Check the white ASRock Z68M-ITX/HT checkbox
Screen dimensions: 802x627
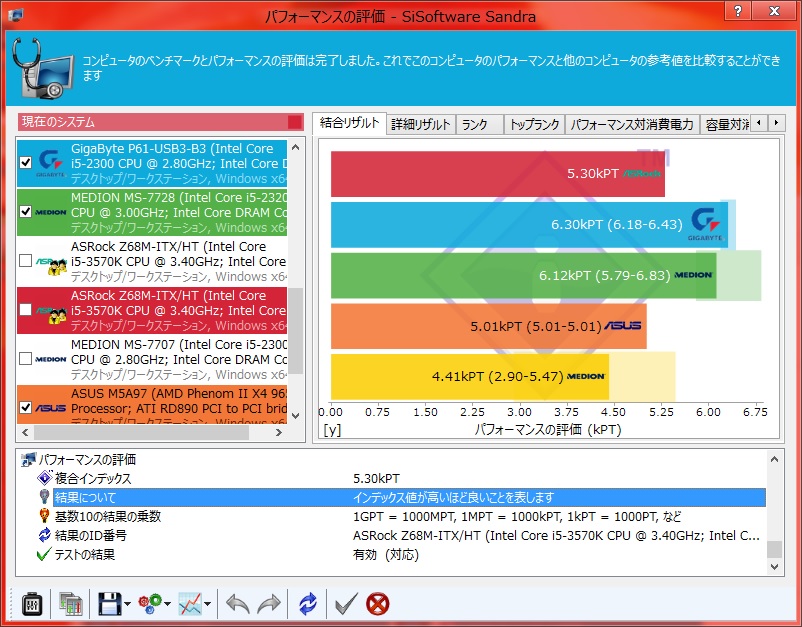point(26,260)
